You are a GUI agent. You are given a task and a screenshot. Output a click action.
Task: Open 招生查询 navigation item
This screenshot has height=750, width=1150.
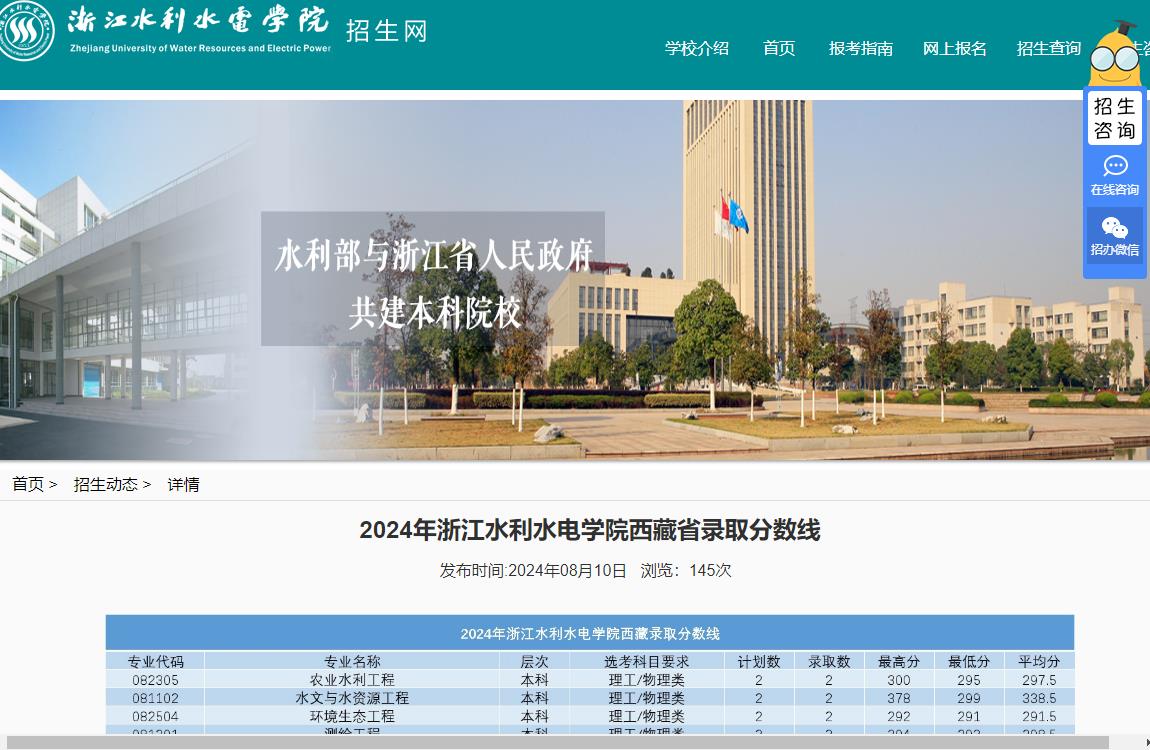(x=1048, y=48)
